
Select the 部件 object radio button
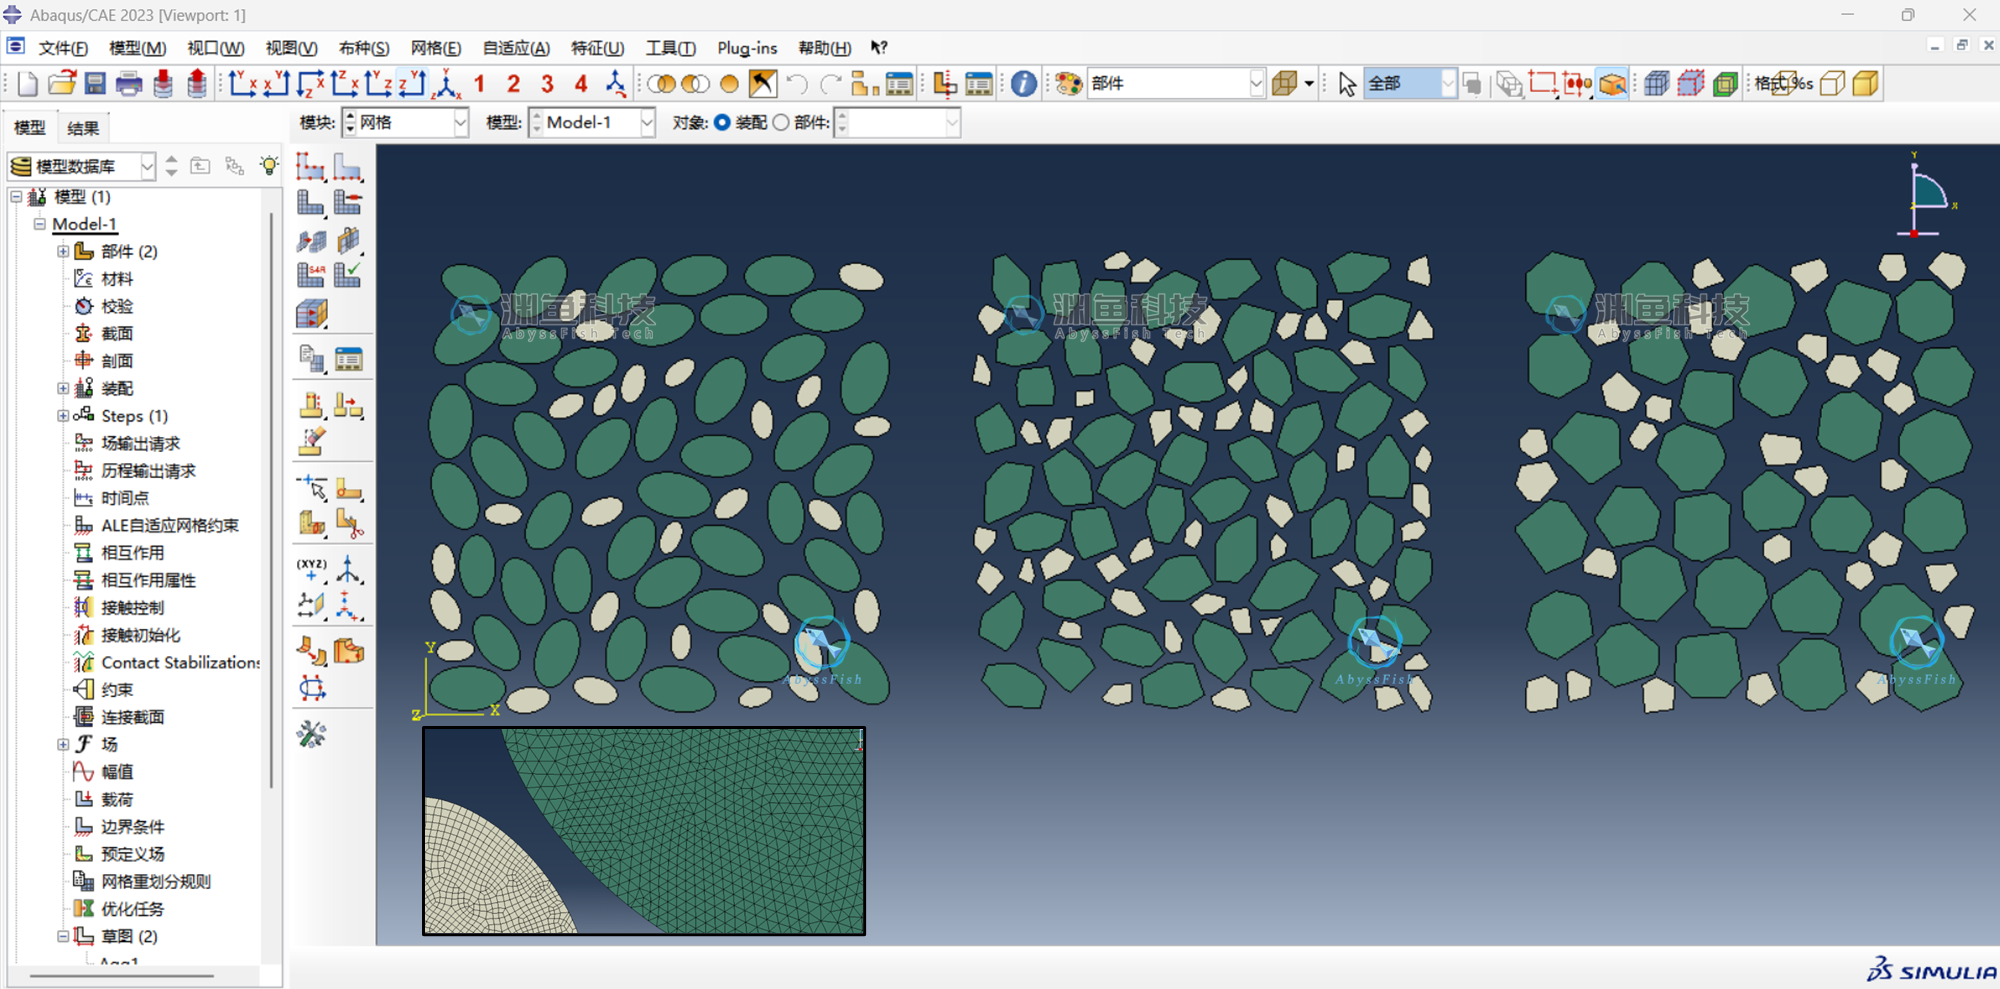click(781, 122)
